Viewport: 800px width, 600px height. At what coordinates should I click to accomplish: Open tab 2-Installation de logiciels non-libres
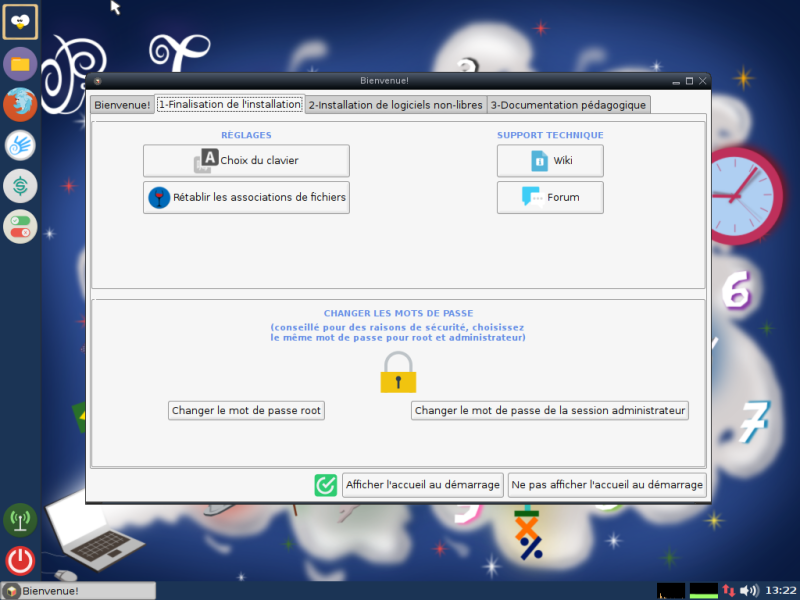coord(396,105)
